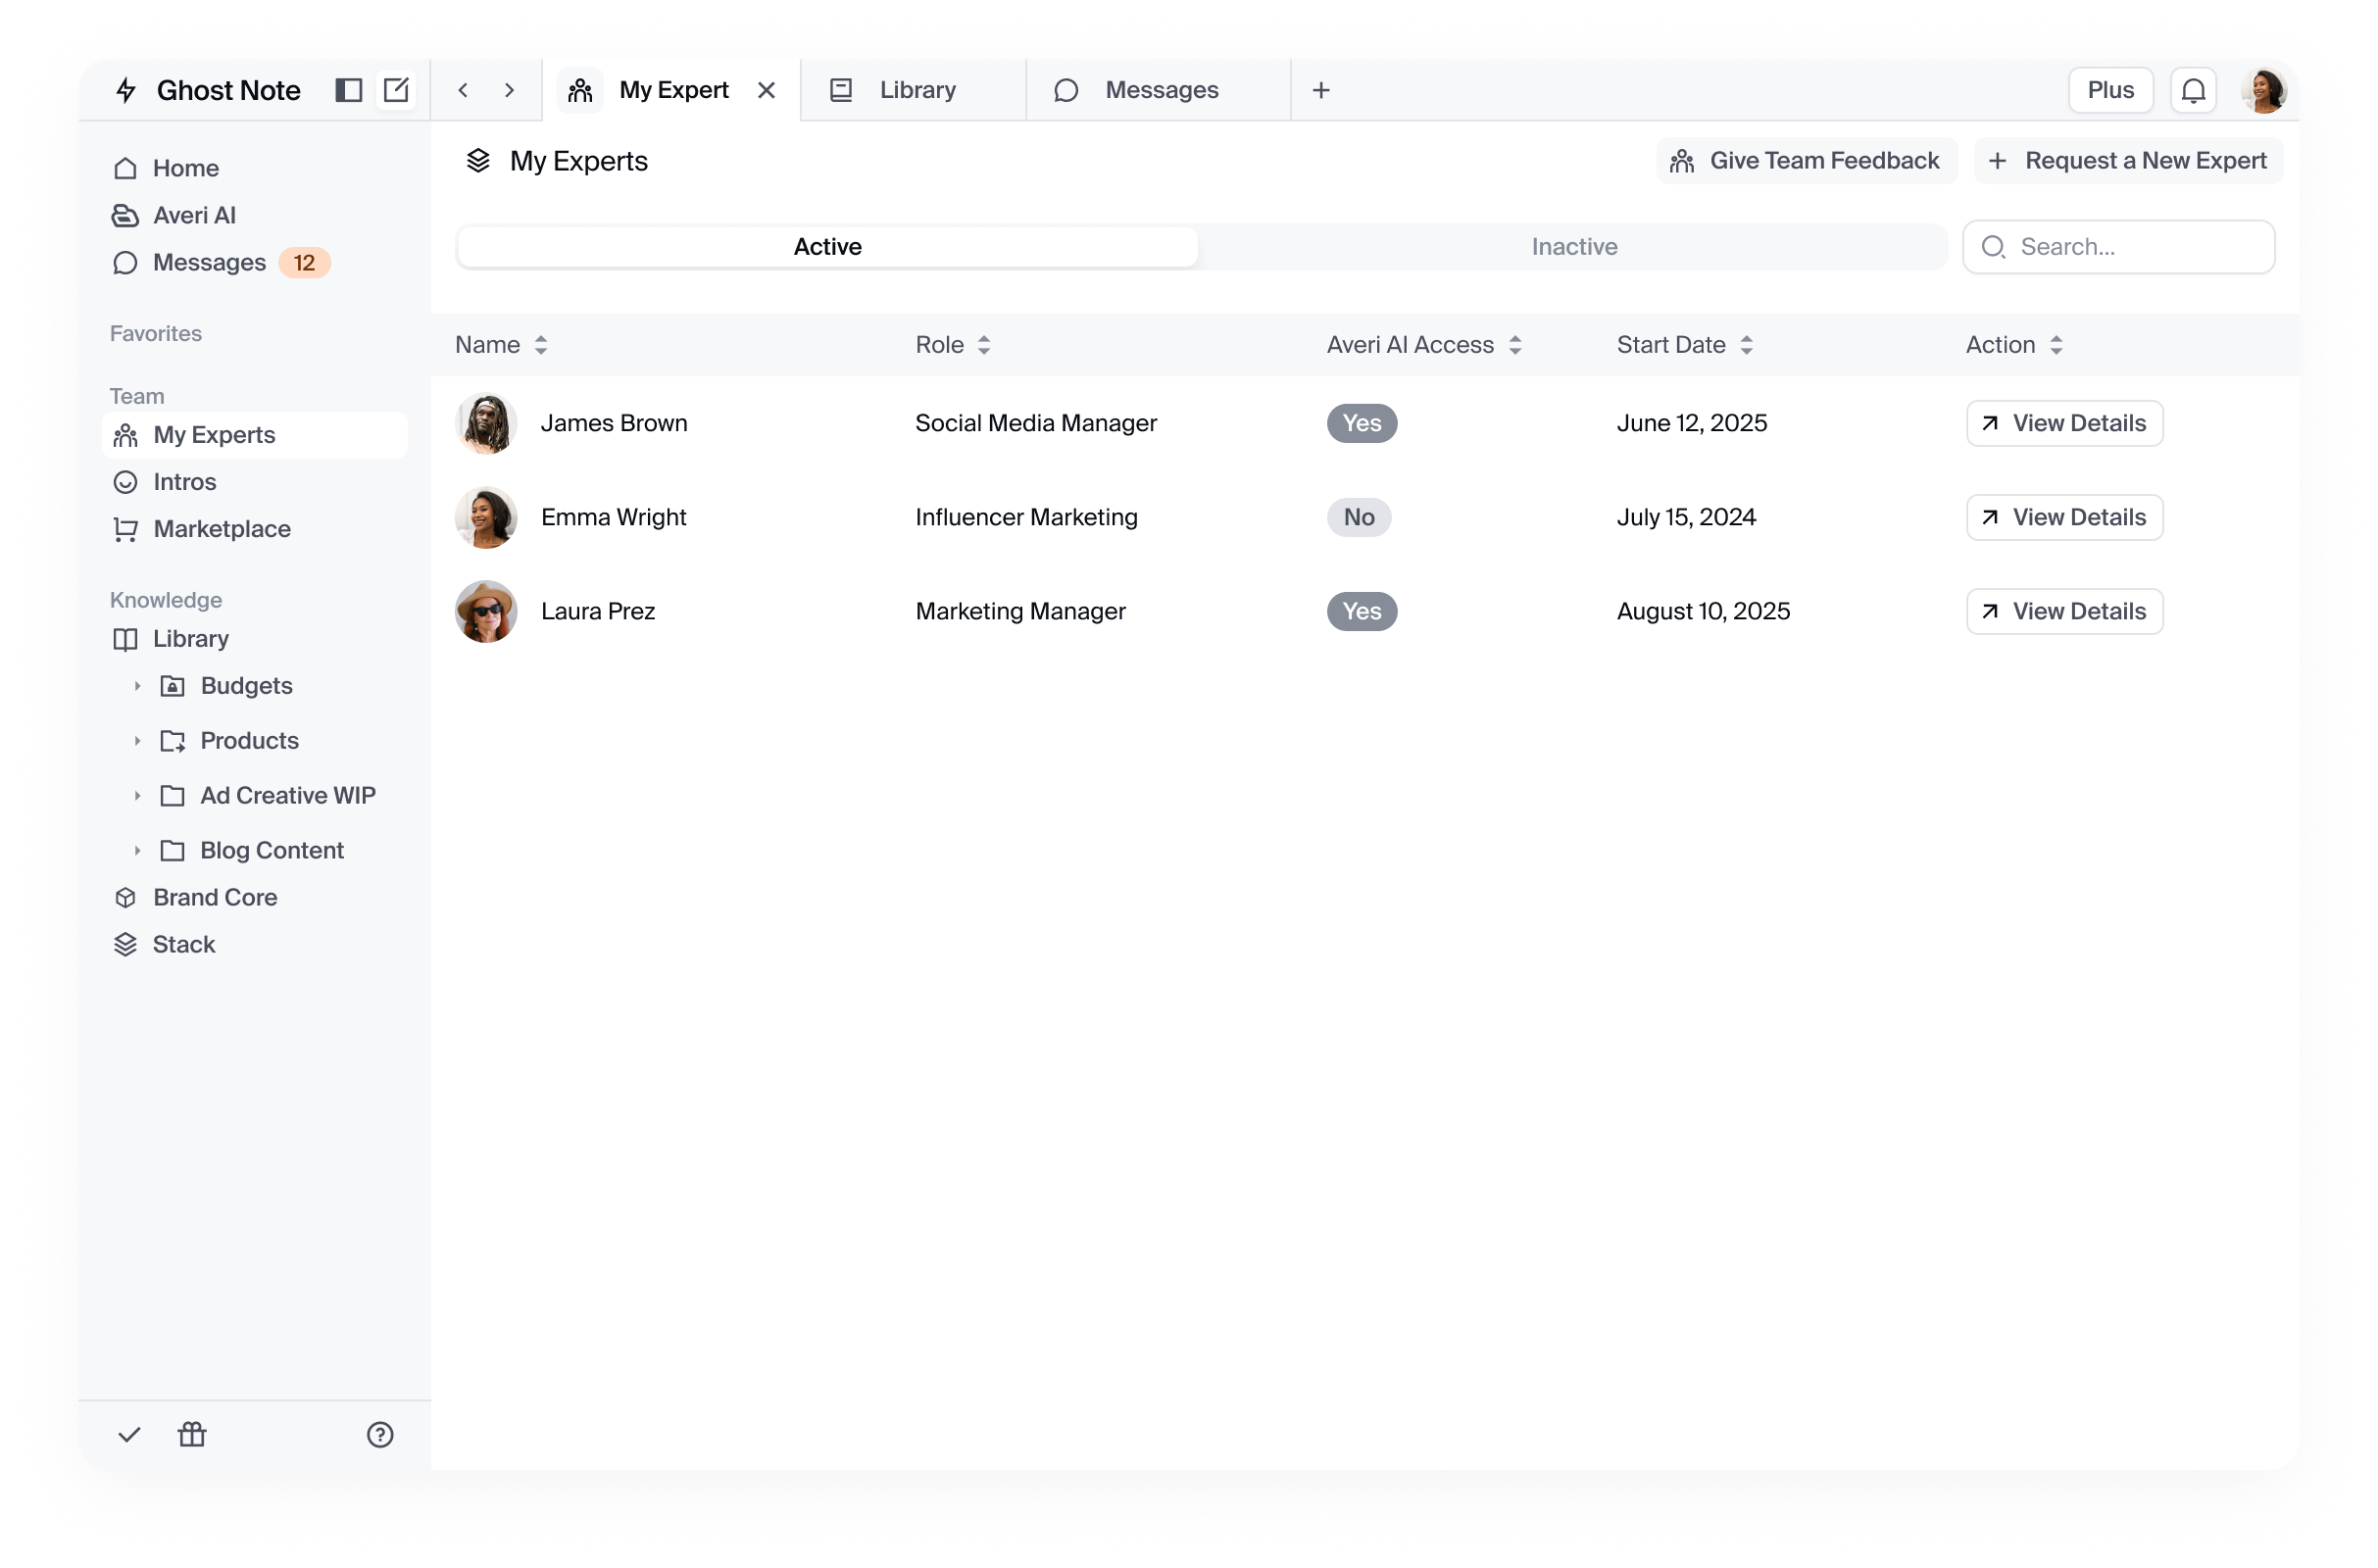Screen dimensions: 2378x1568
Task: Go back with the left arrow
Action: (463, 90)
